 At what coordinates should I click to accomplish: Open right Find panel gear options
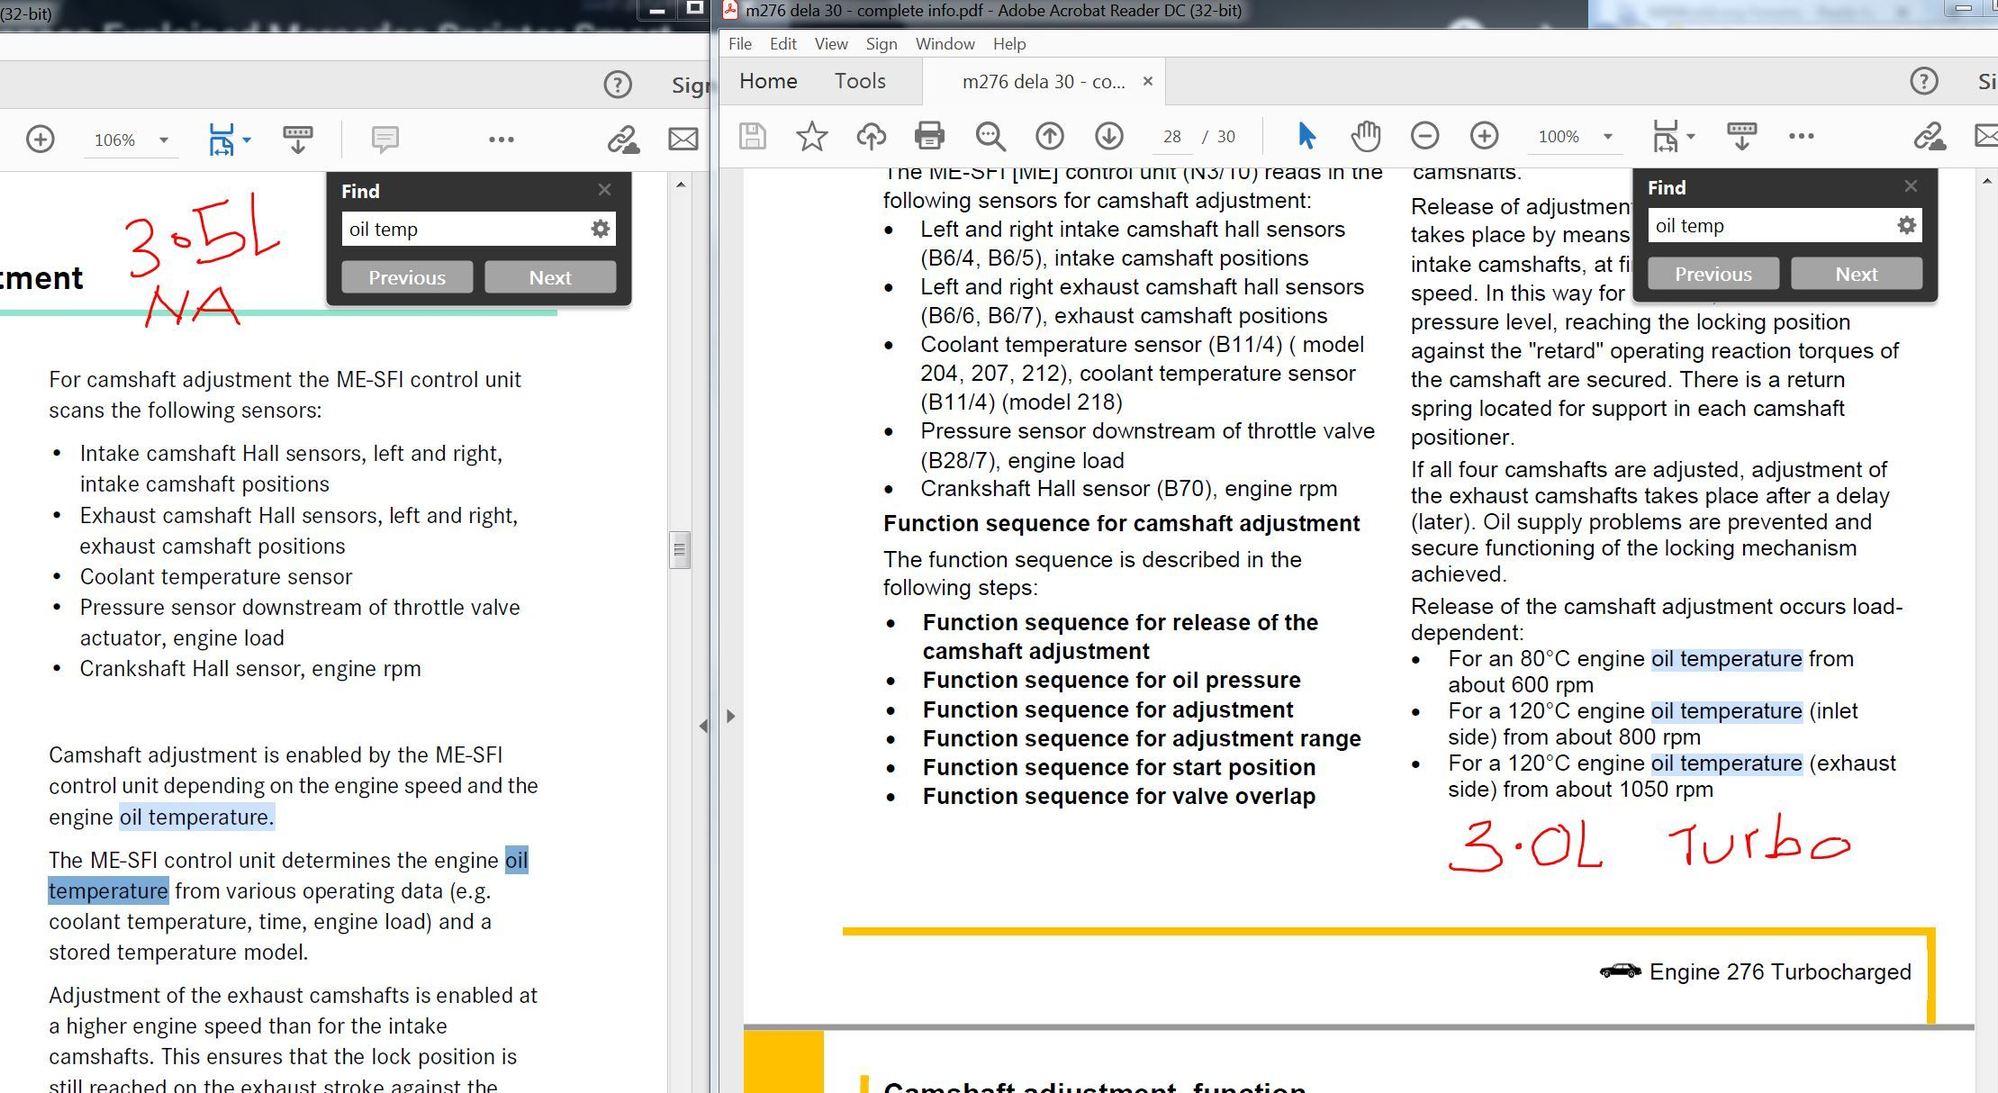click(1906, 226)
